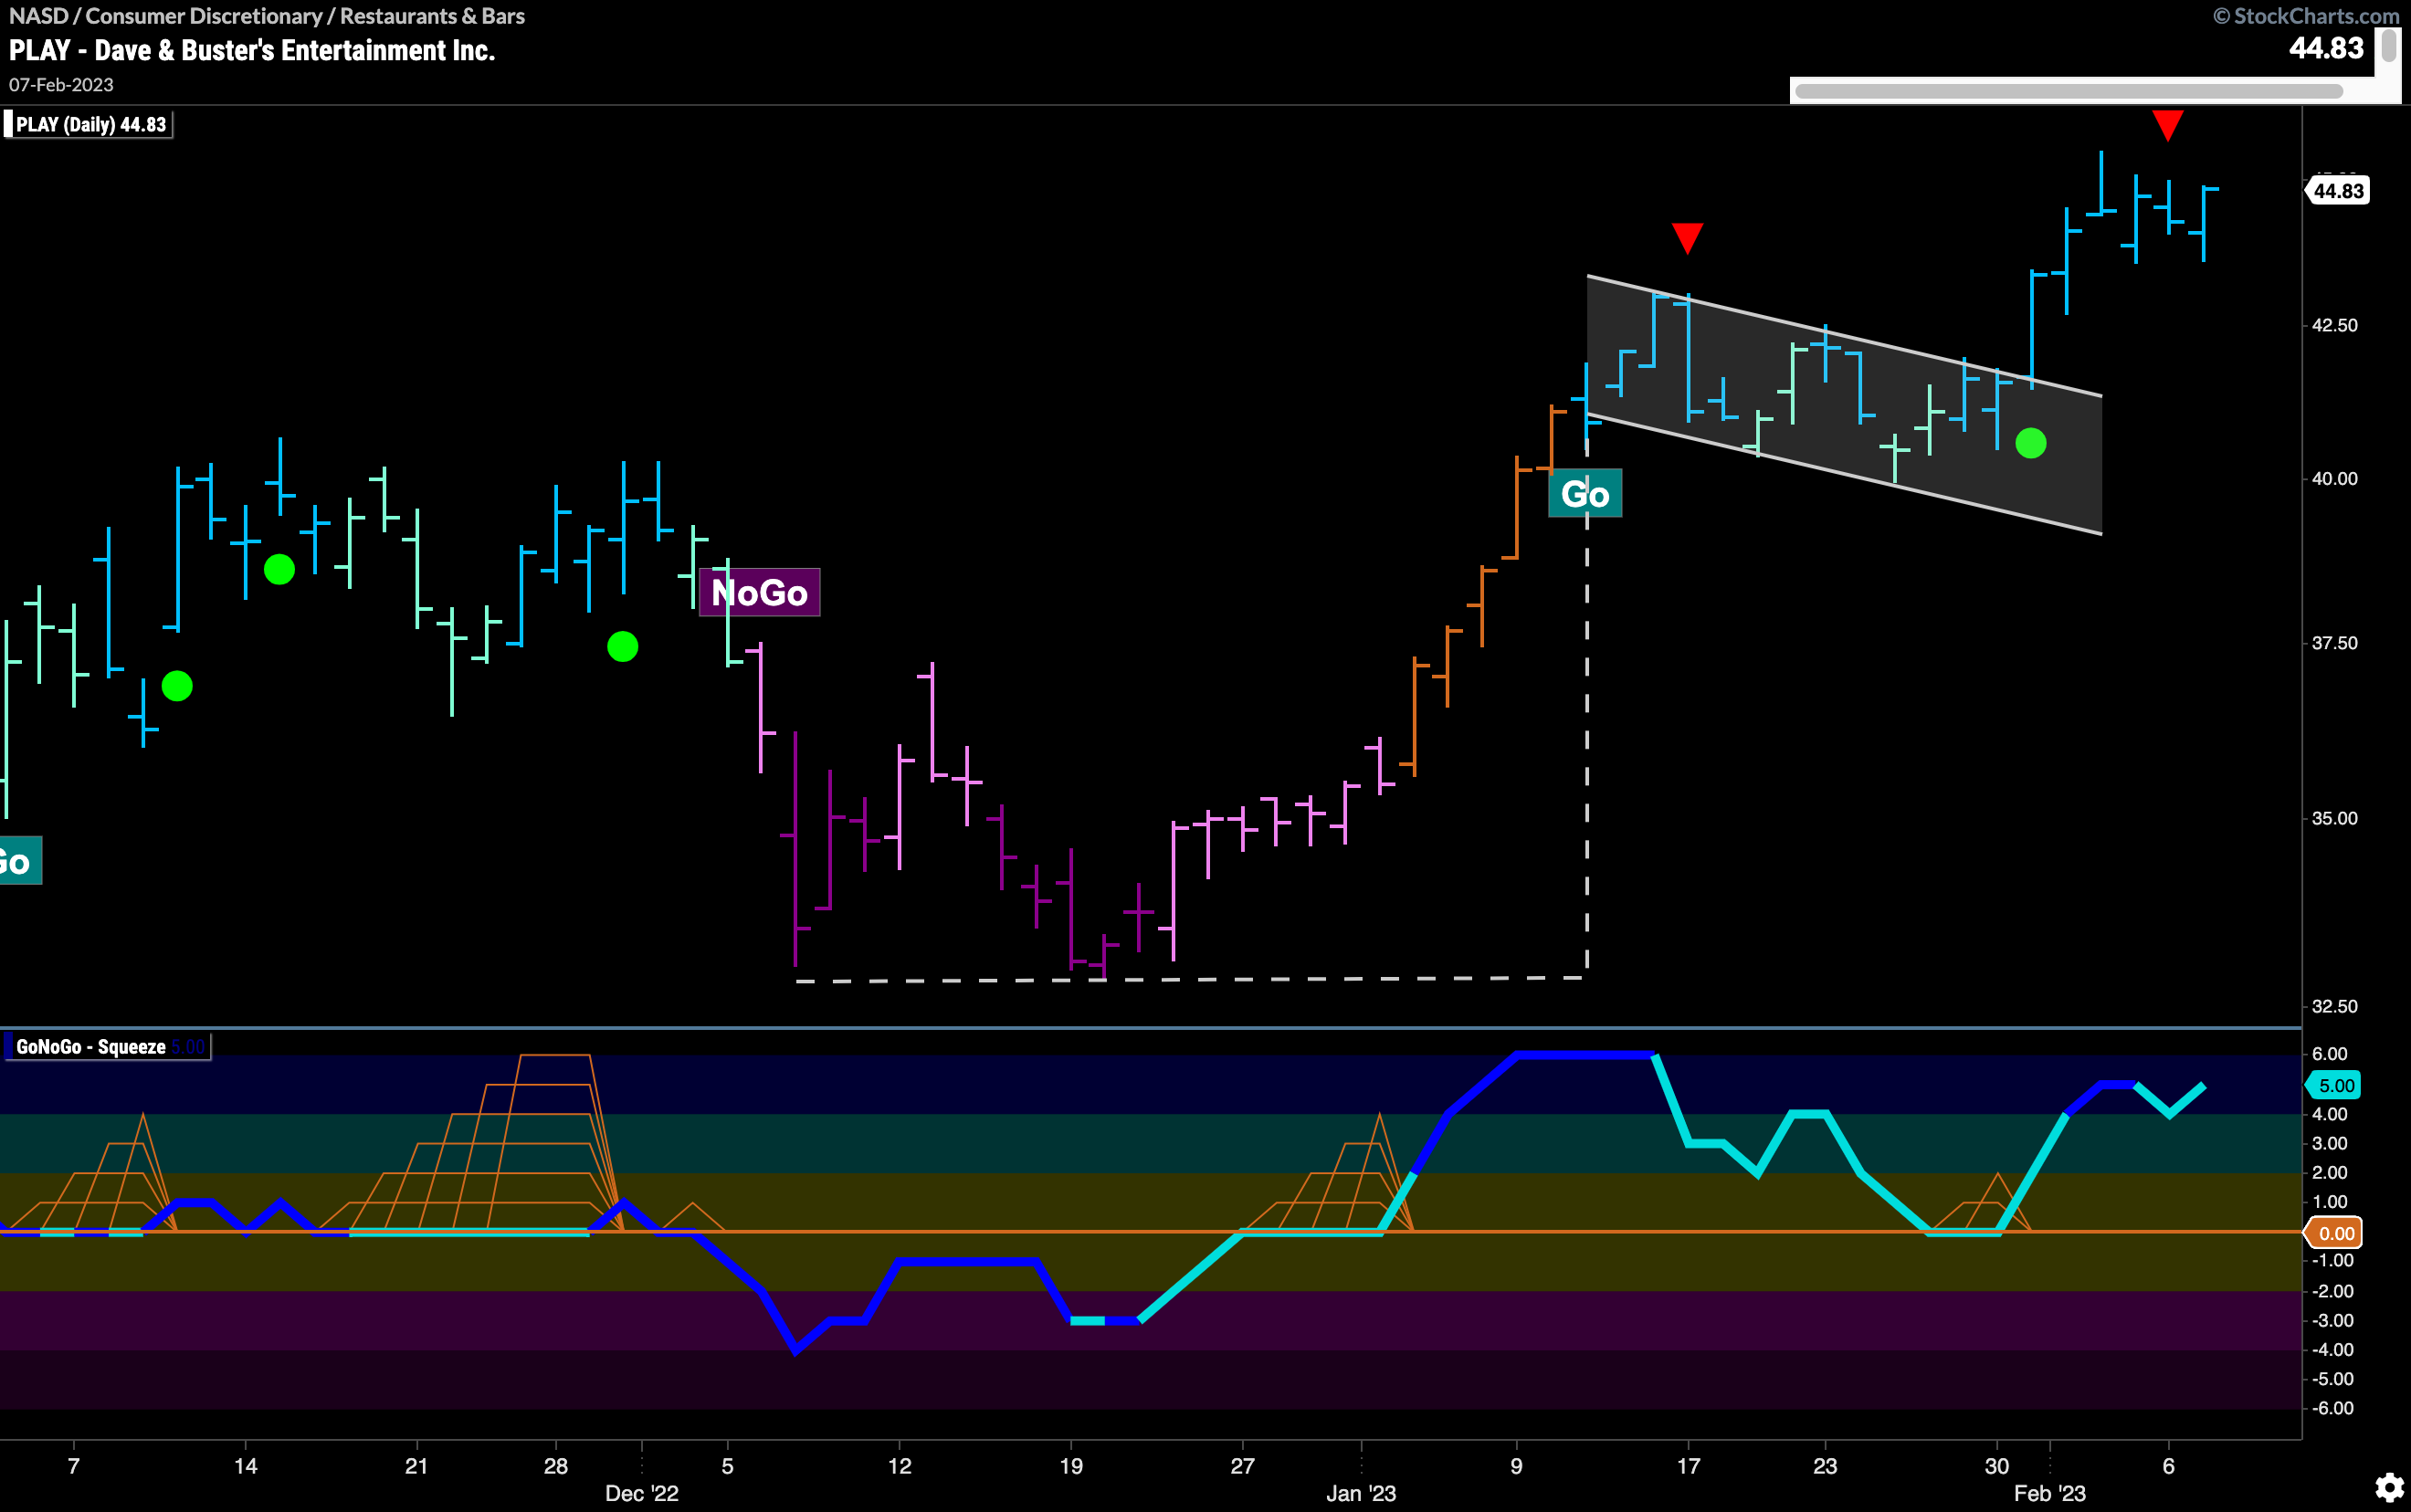Open chart settings gear icon
Screen dimensions: 2411x1512
[x=2389, y=1486]
